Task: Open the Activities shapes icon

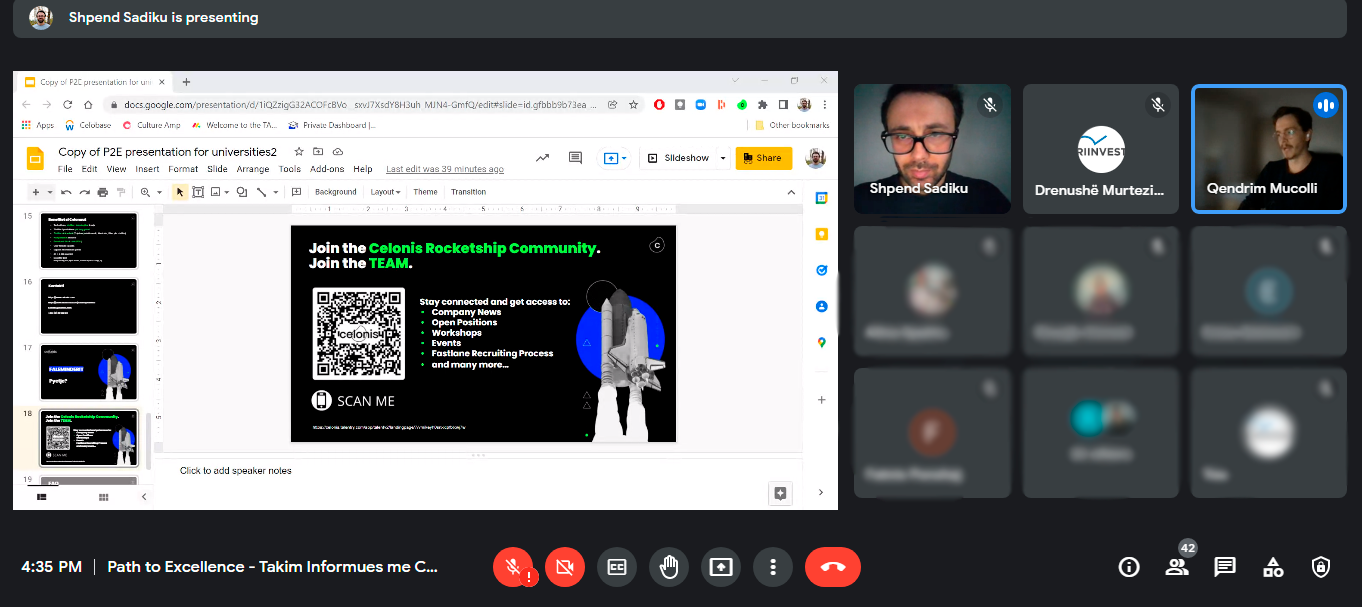Action: click(x=1273, y=567)
